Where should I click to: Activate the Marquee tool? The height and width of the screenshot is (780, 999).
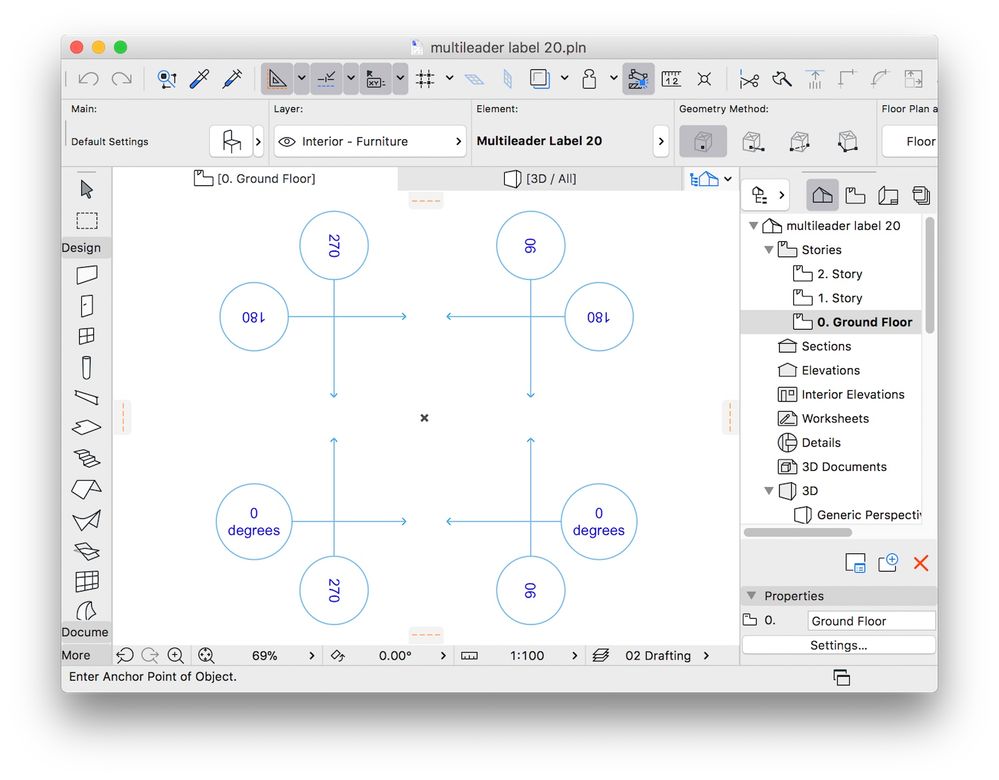coord(87,220)
